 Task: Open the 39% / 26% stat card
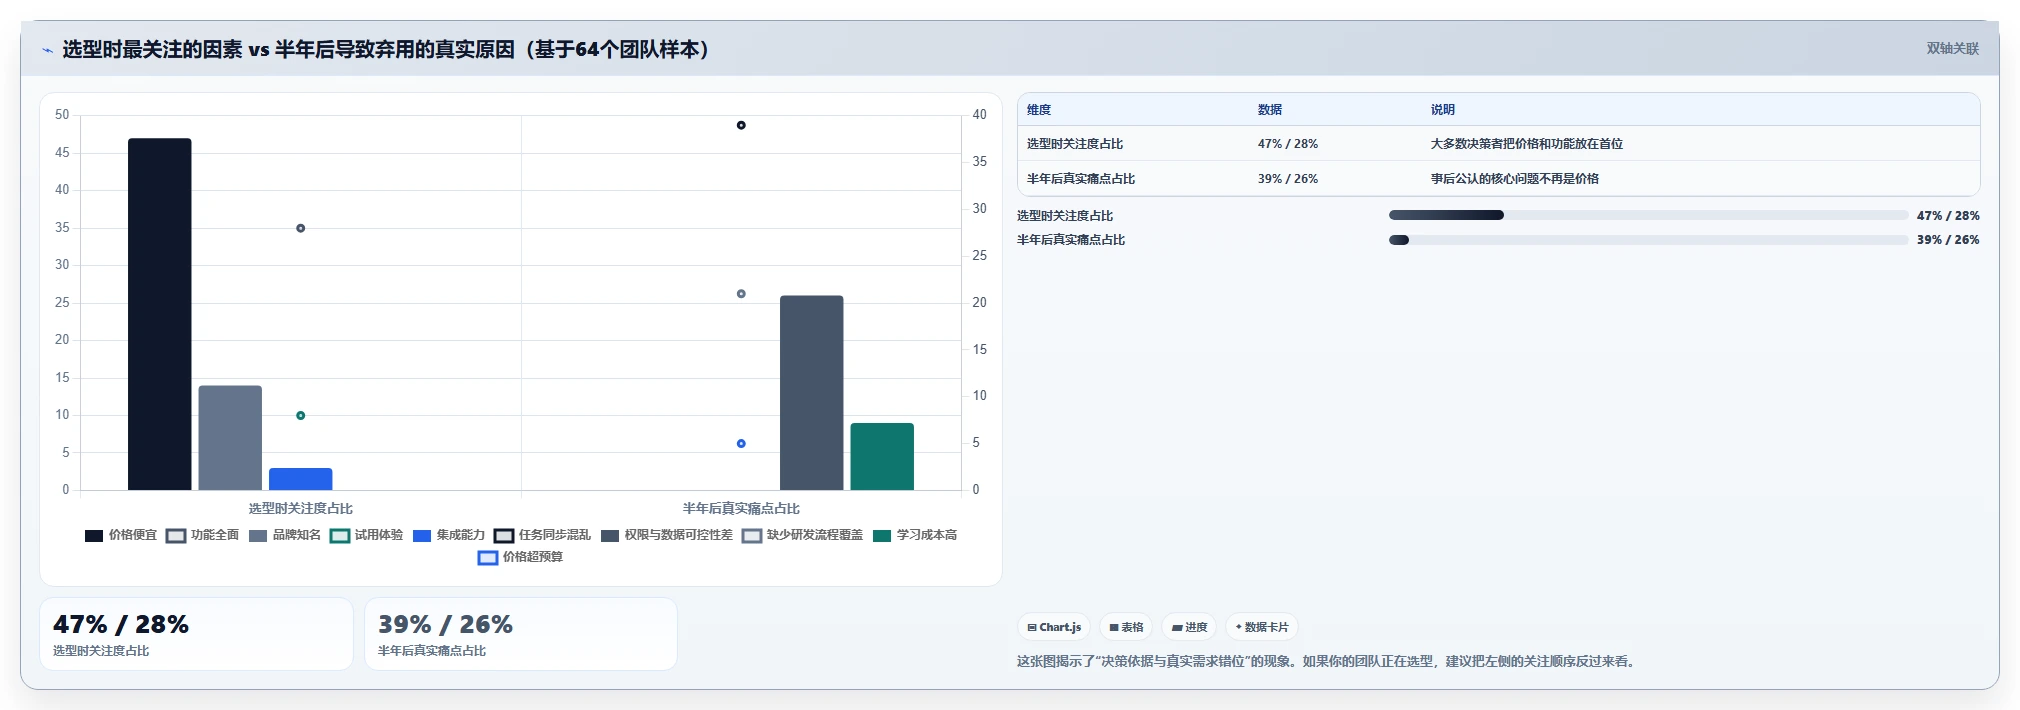(521, 634)
